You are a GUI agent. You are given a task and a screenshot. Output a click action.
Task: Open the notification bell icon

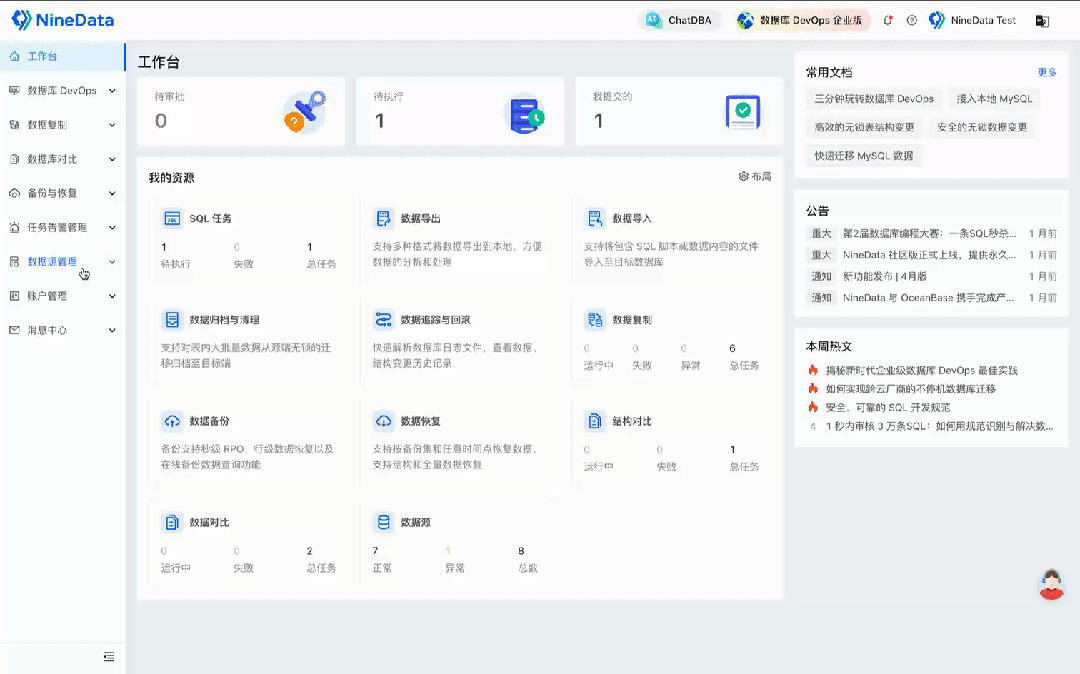pyautogui.click(x=888, y=21)
